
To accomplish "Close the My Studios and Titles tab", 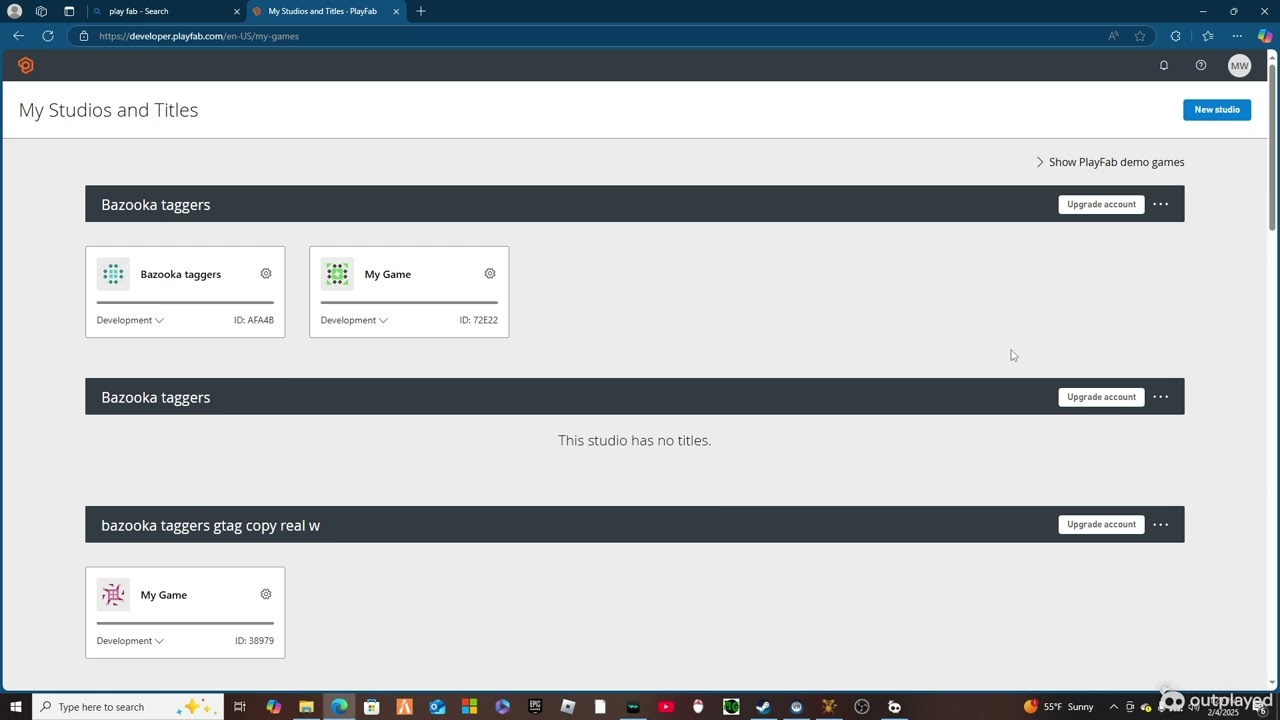I will [396, 11].
